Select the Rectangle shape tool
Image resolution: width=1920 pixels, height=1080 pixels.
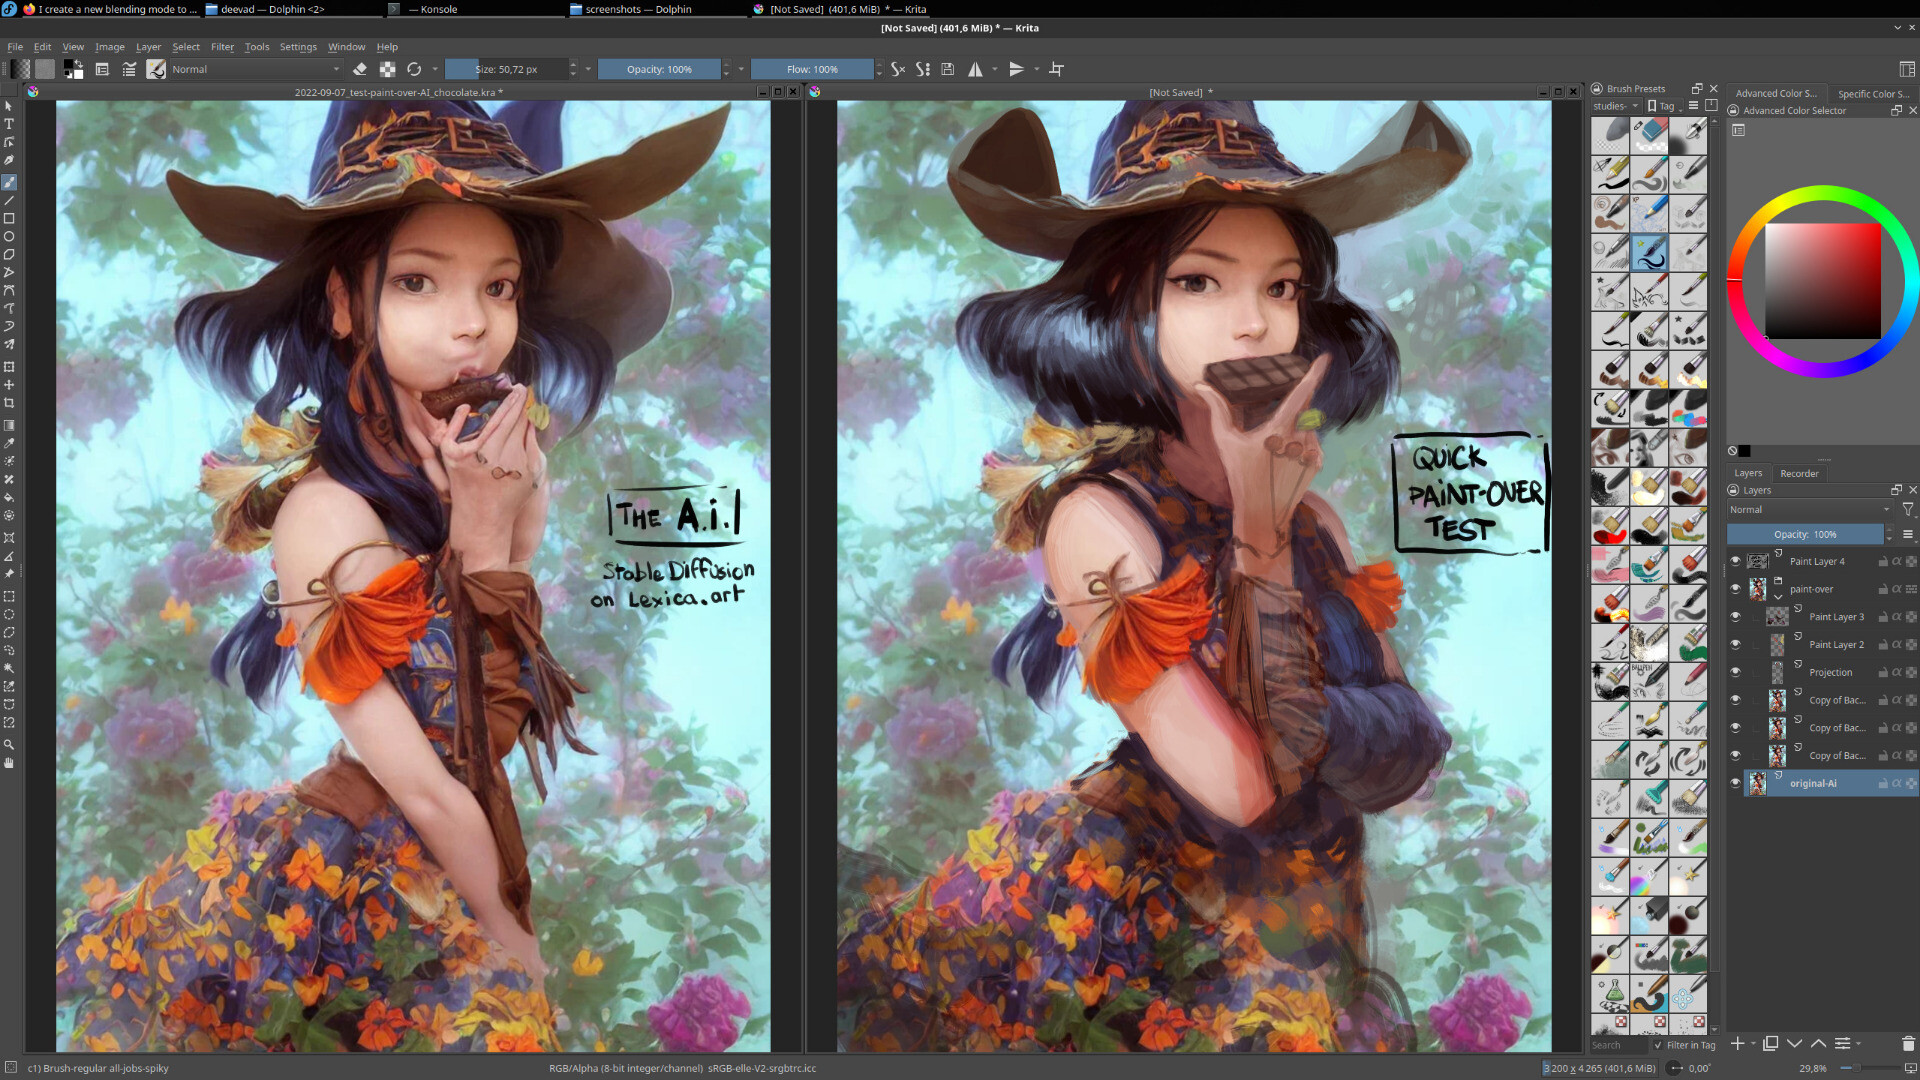9,218
